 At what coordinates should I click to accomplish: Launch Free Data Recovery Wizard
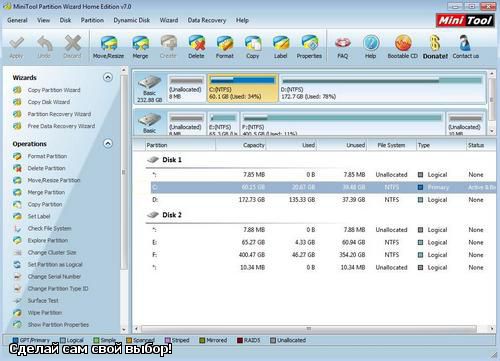[x=61, y=126]
